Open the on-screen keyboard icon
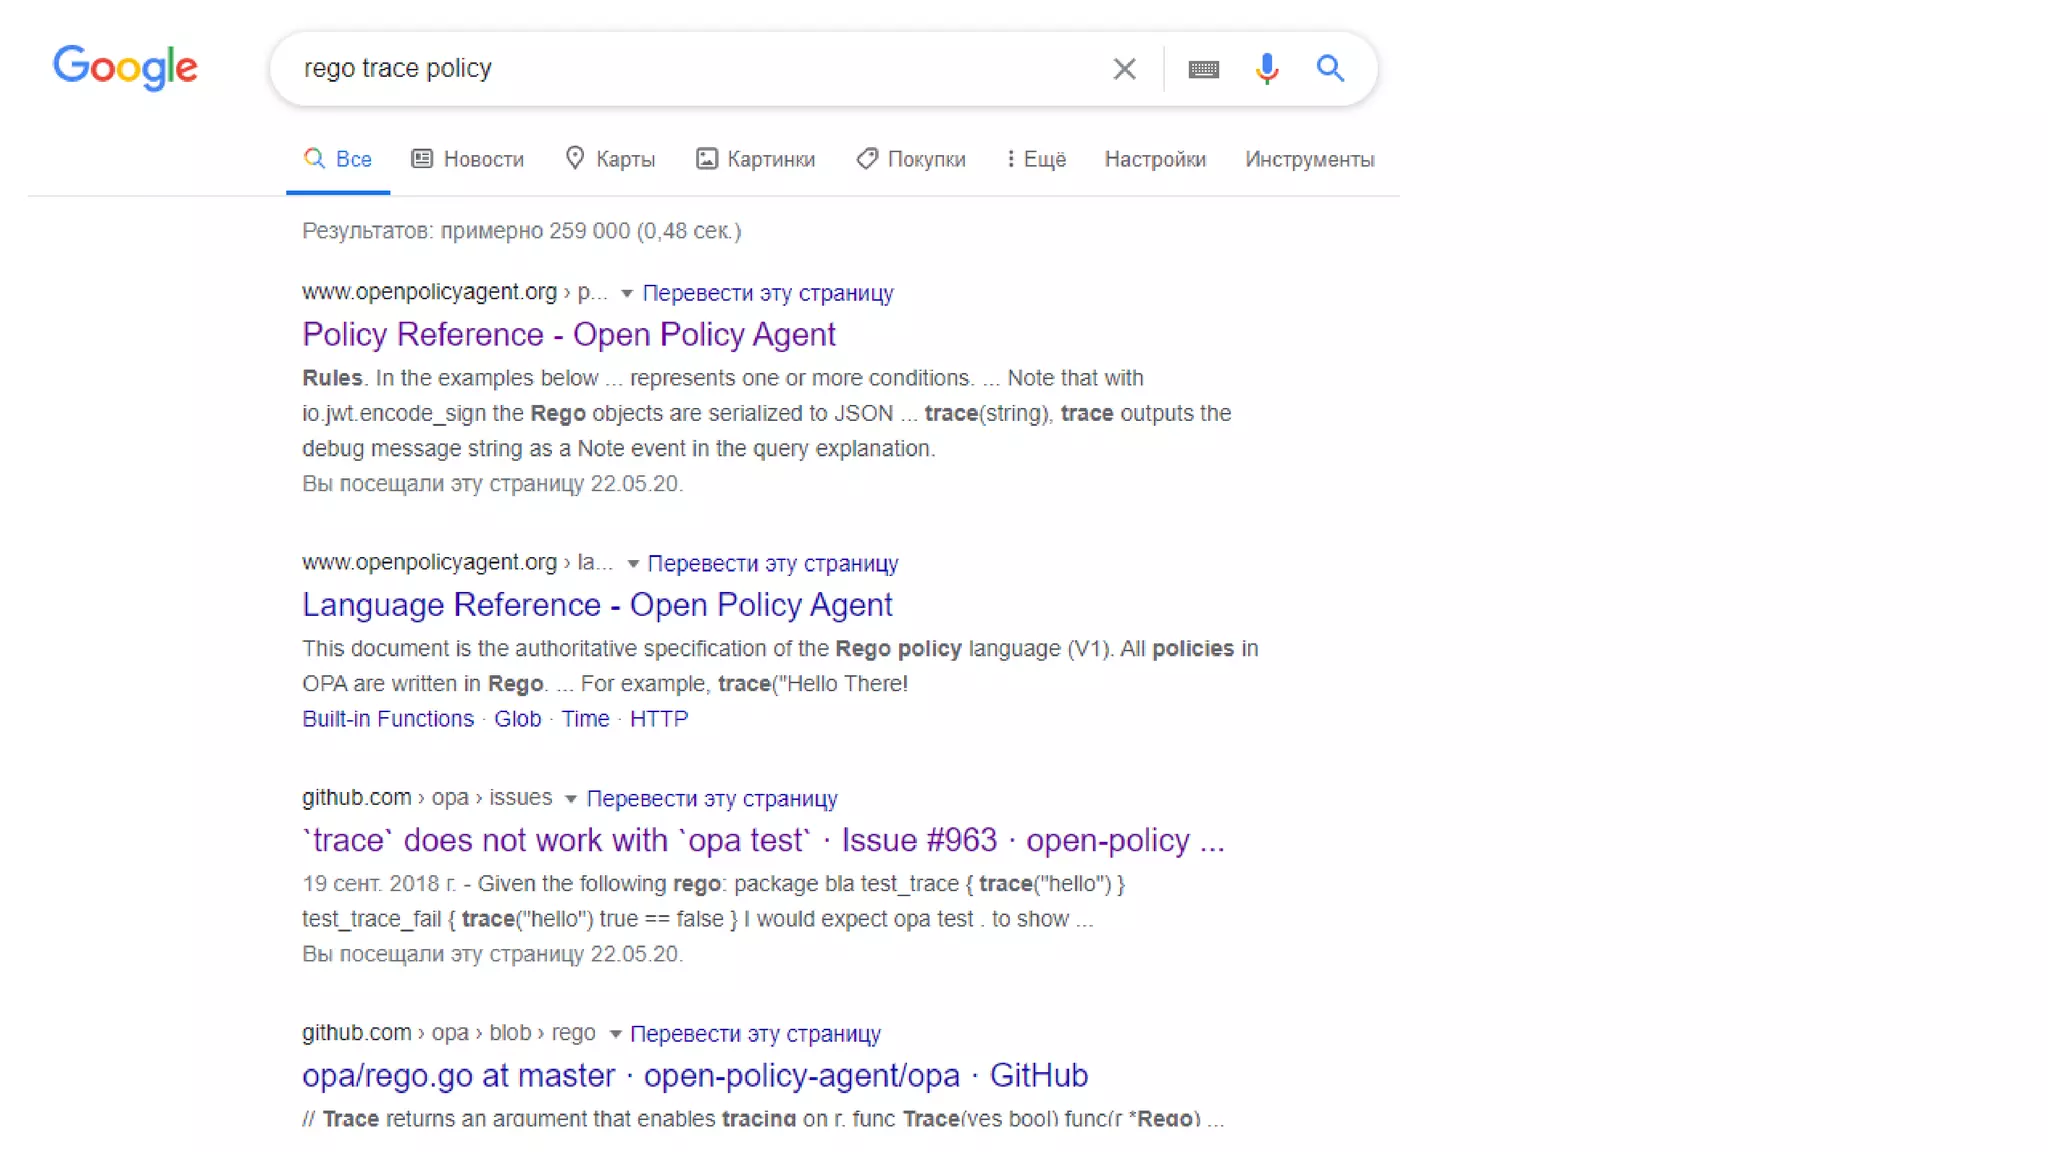The width and height of the screenshot is (2048, 1152). click(x=1203, y=69)
